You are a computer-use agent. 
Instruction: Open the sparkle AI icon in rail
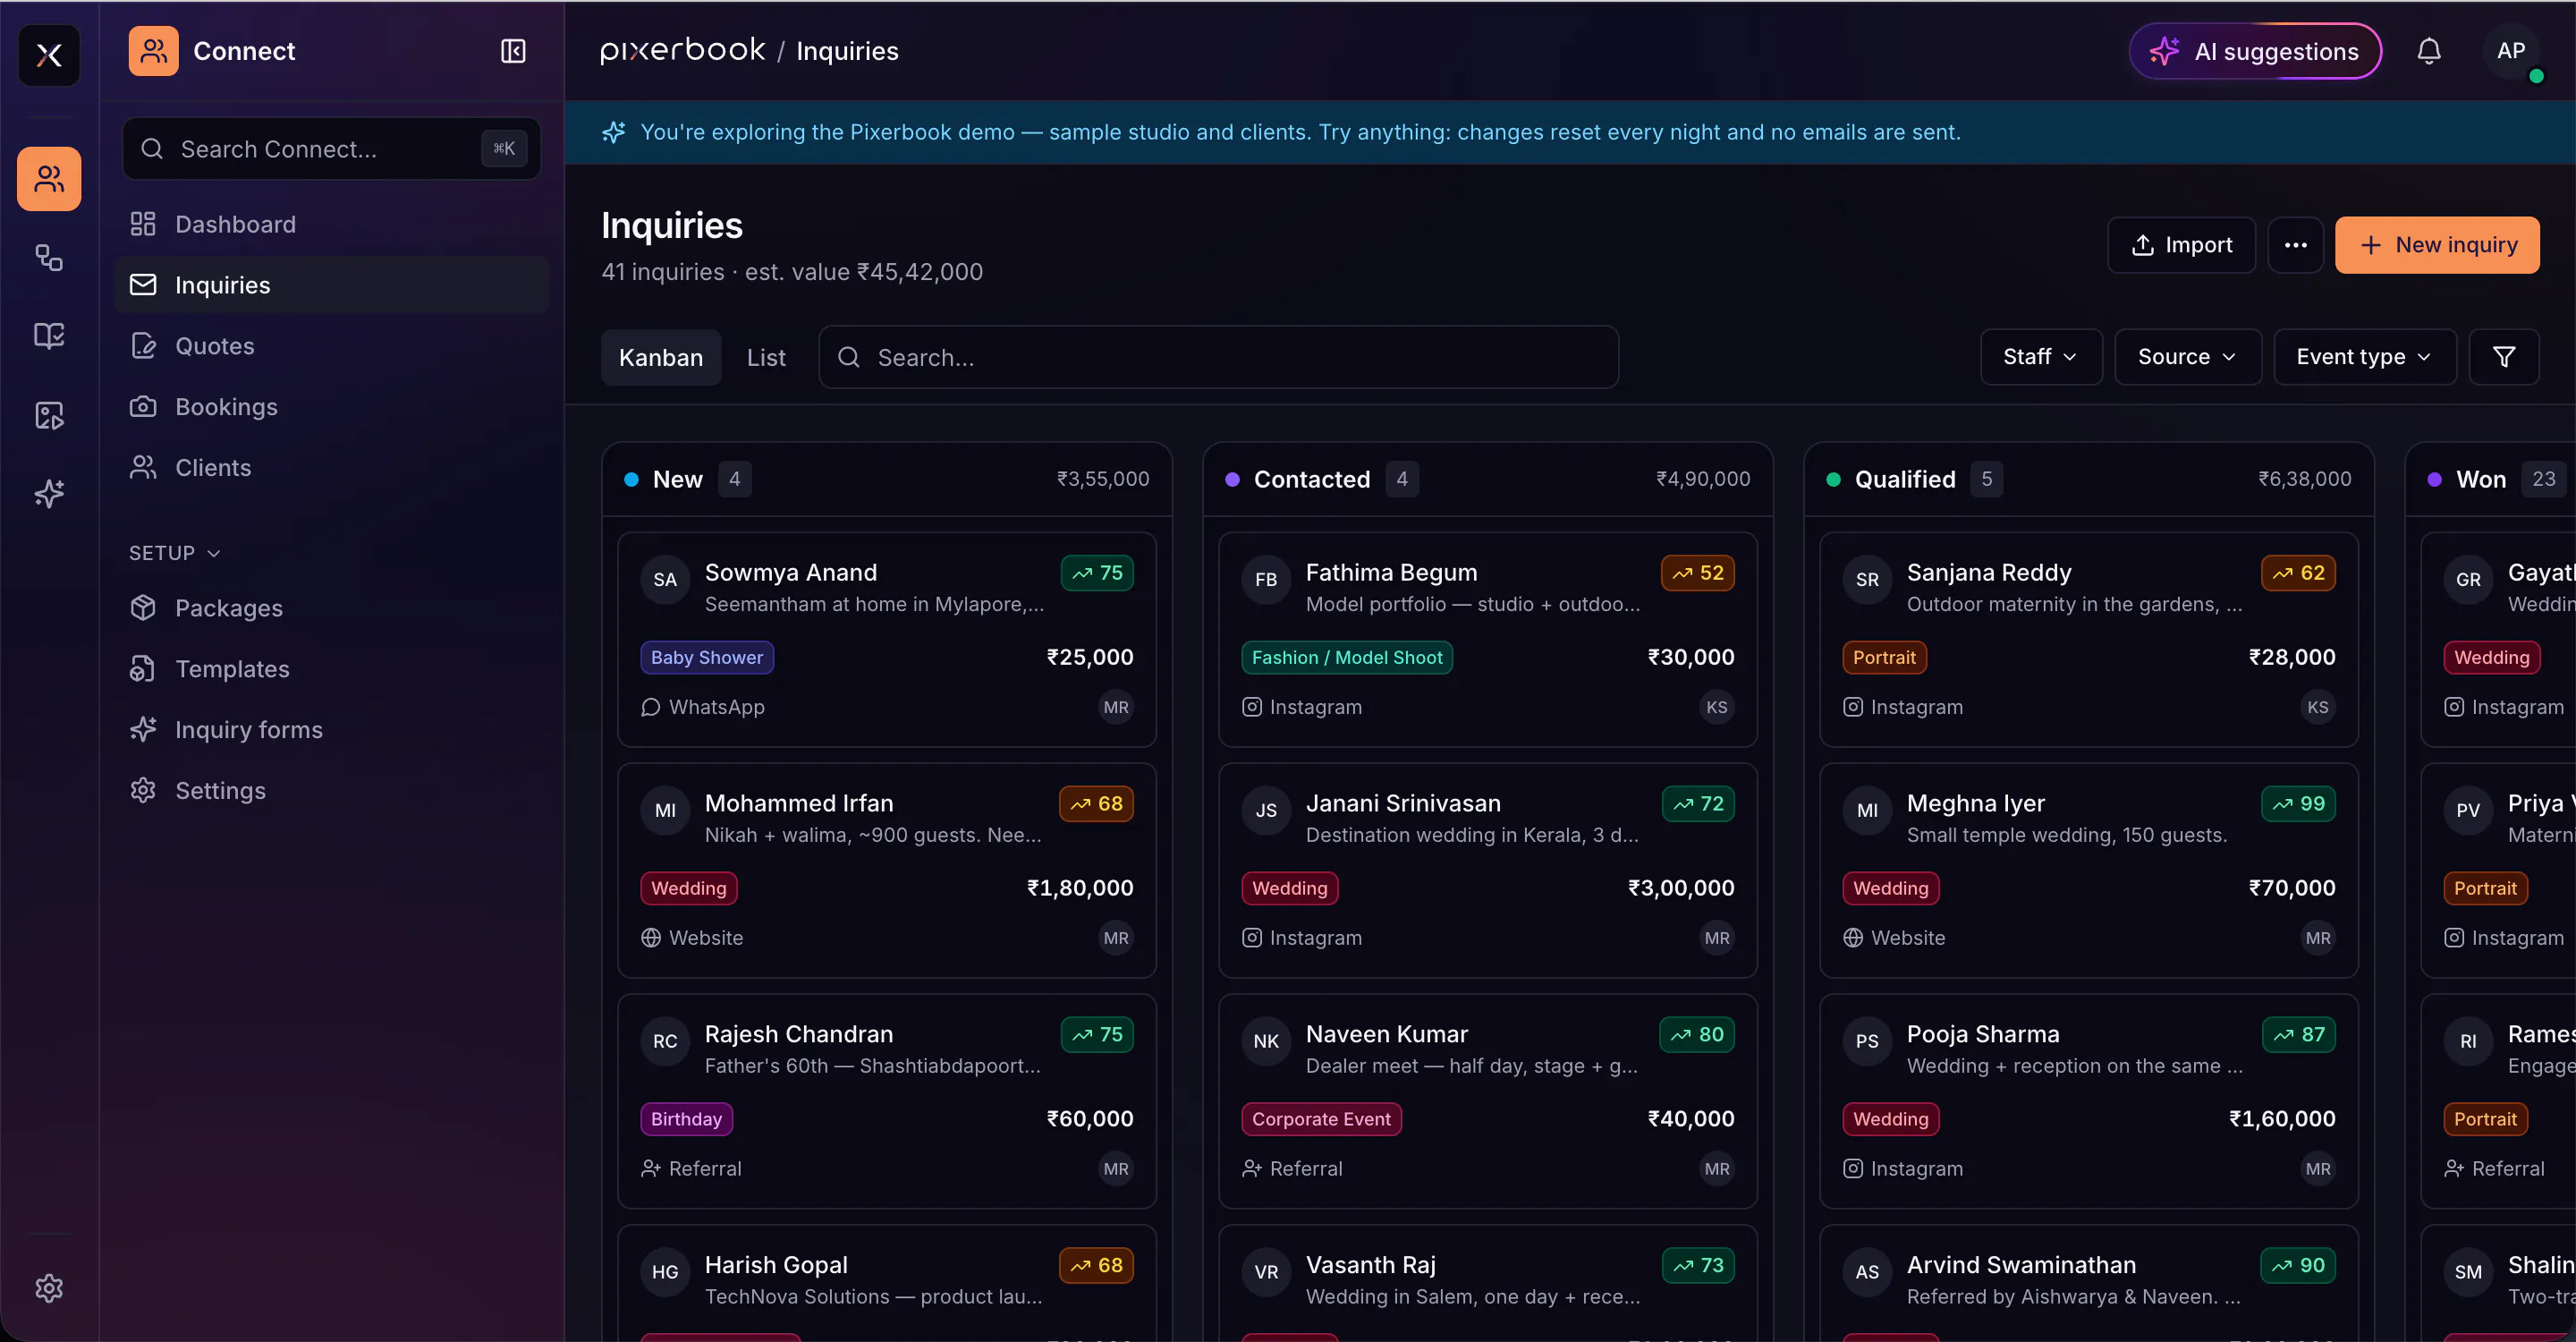pos(49,493)
